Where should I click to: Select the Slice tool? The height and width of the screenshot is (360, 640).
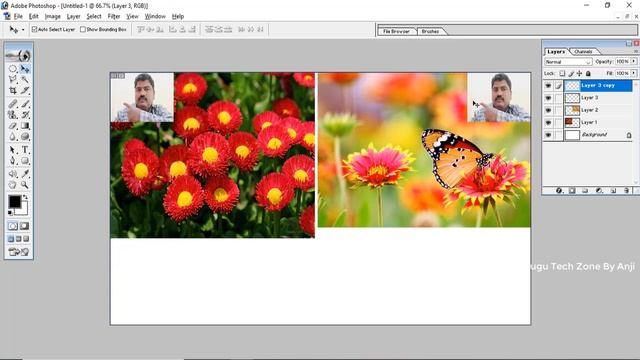[25, 90]
